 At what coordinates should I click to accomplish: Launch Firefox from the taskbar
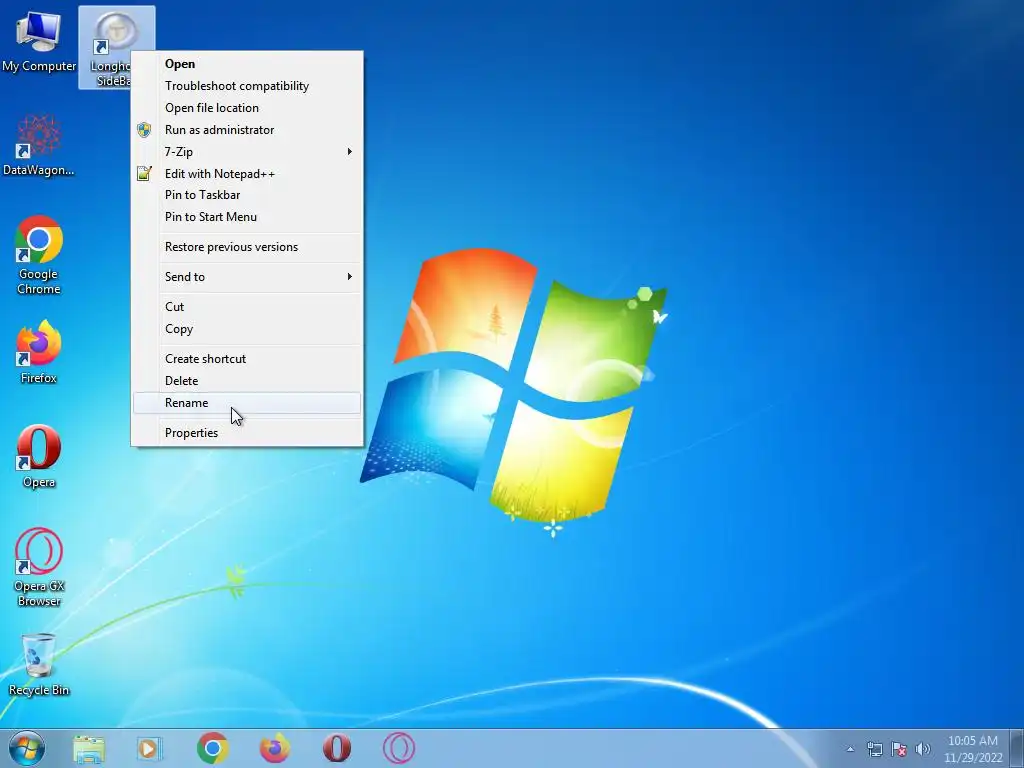point(274,748)
